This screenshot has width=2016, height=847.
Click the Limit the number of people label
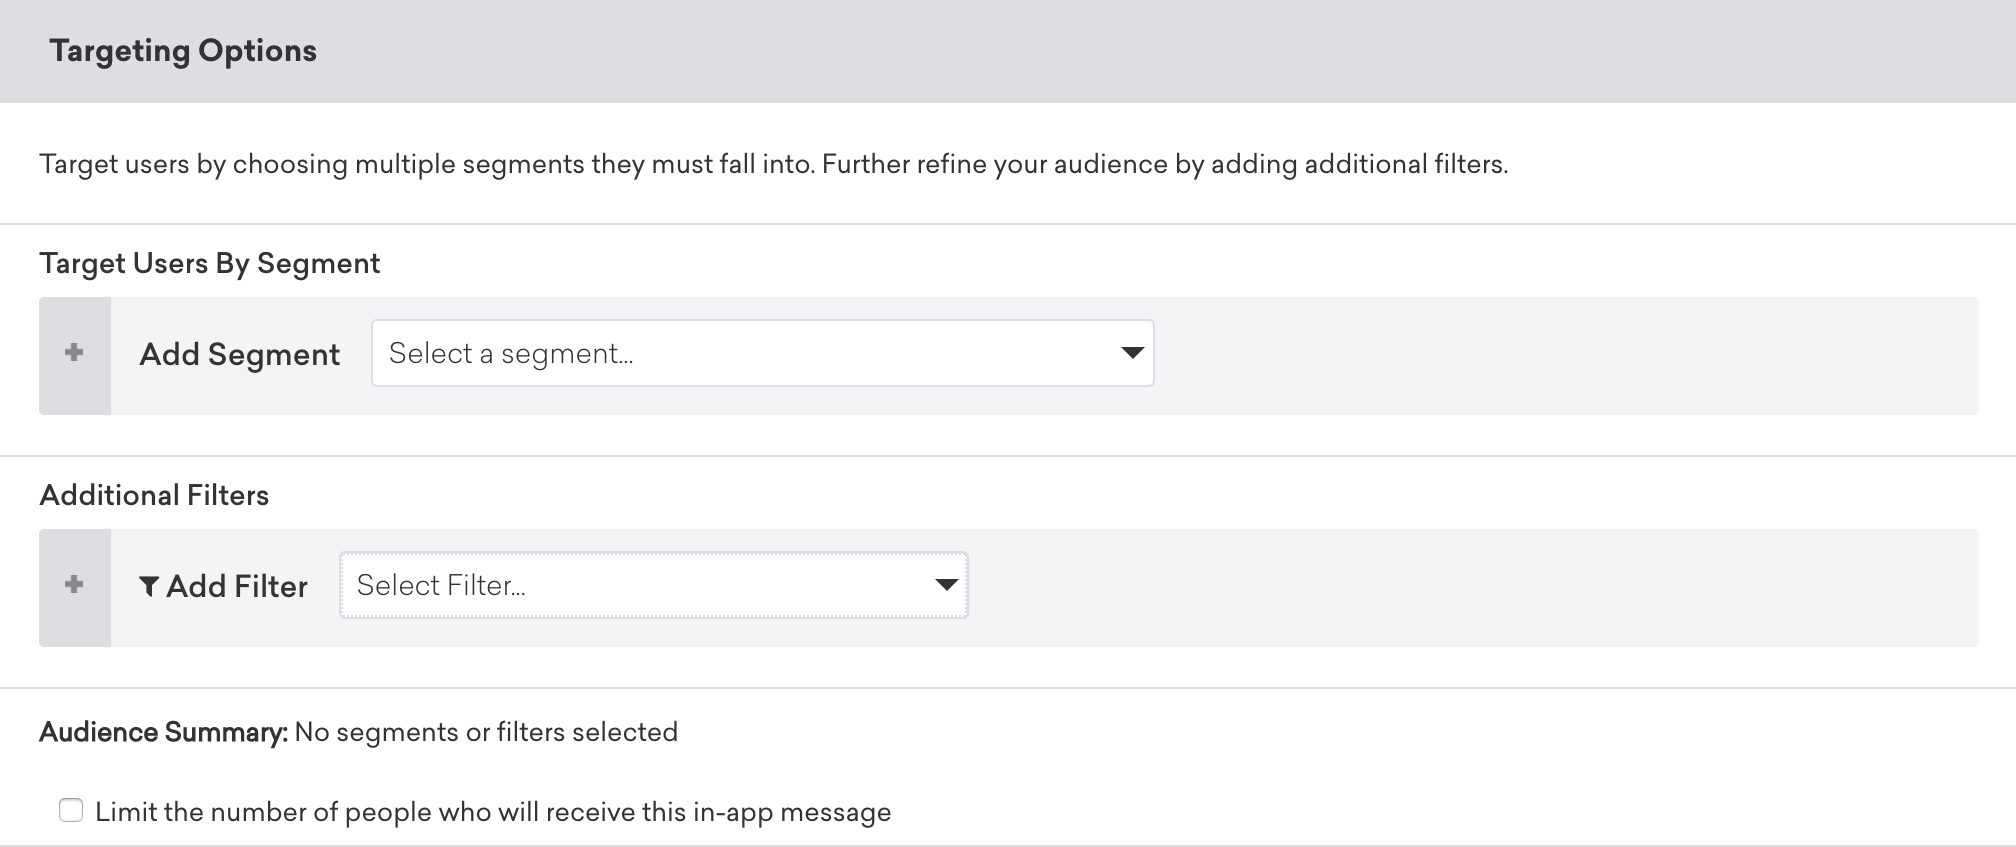tap(493, 812)
